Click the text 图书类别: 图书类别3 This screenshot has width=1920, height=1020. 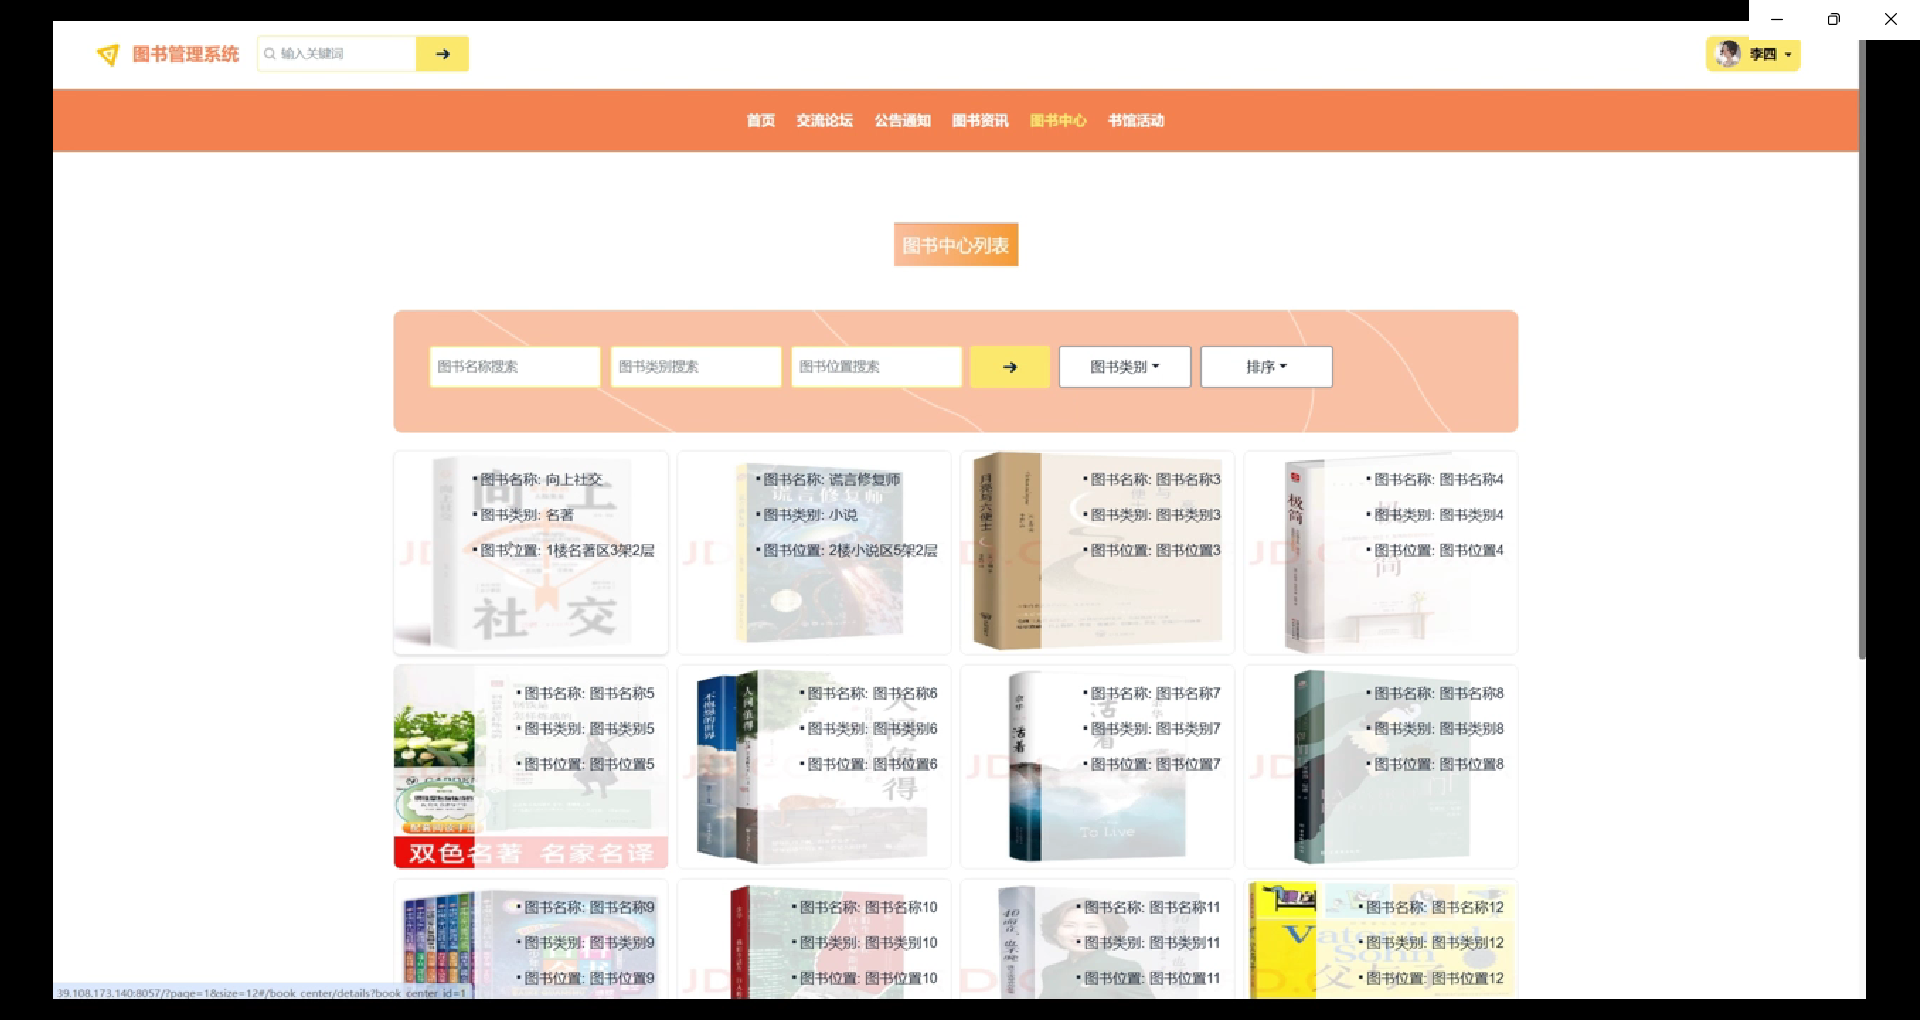[x=1155, y=515]
